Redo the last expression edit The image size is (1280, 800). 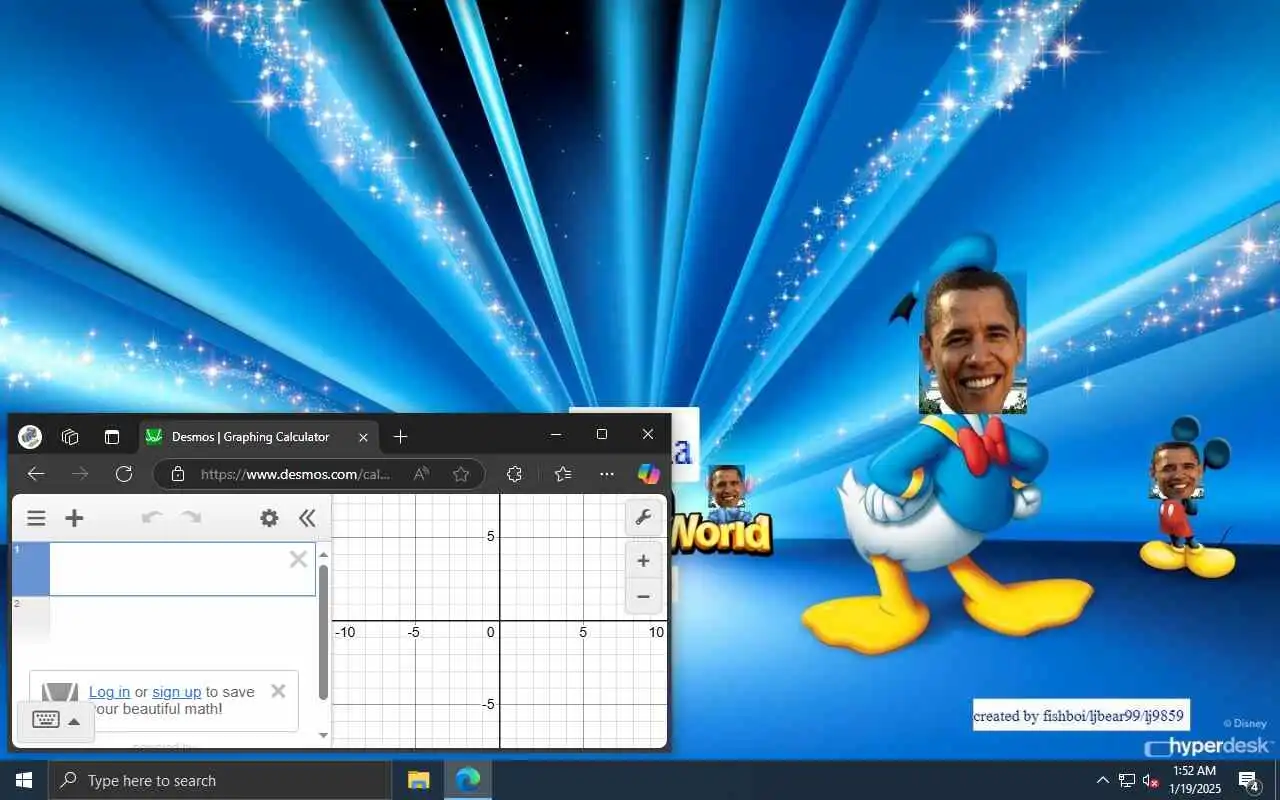click(x=191, y=518)
